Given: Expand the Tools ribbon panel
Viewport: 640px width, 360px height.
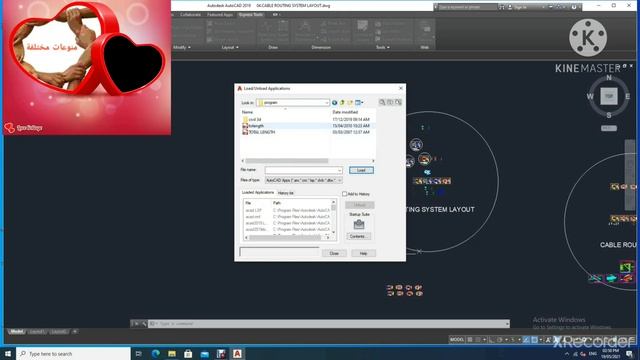Looking at the screenshot, I should [382, 47].
